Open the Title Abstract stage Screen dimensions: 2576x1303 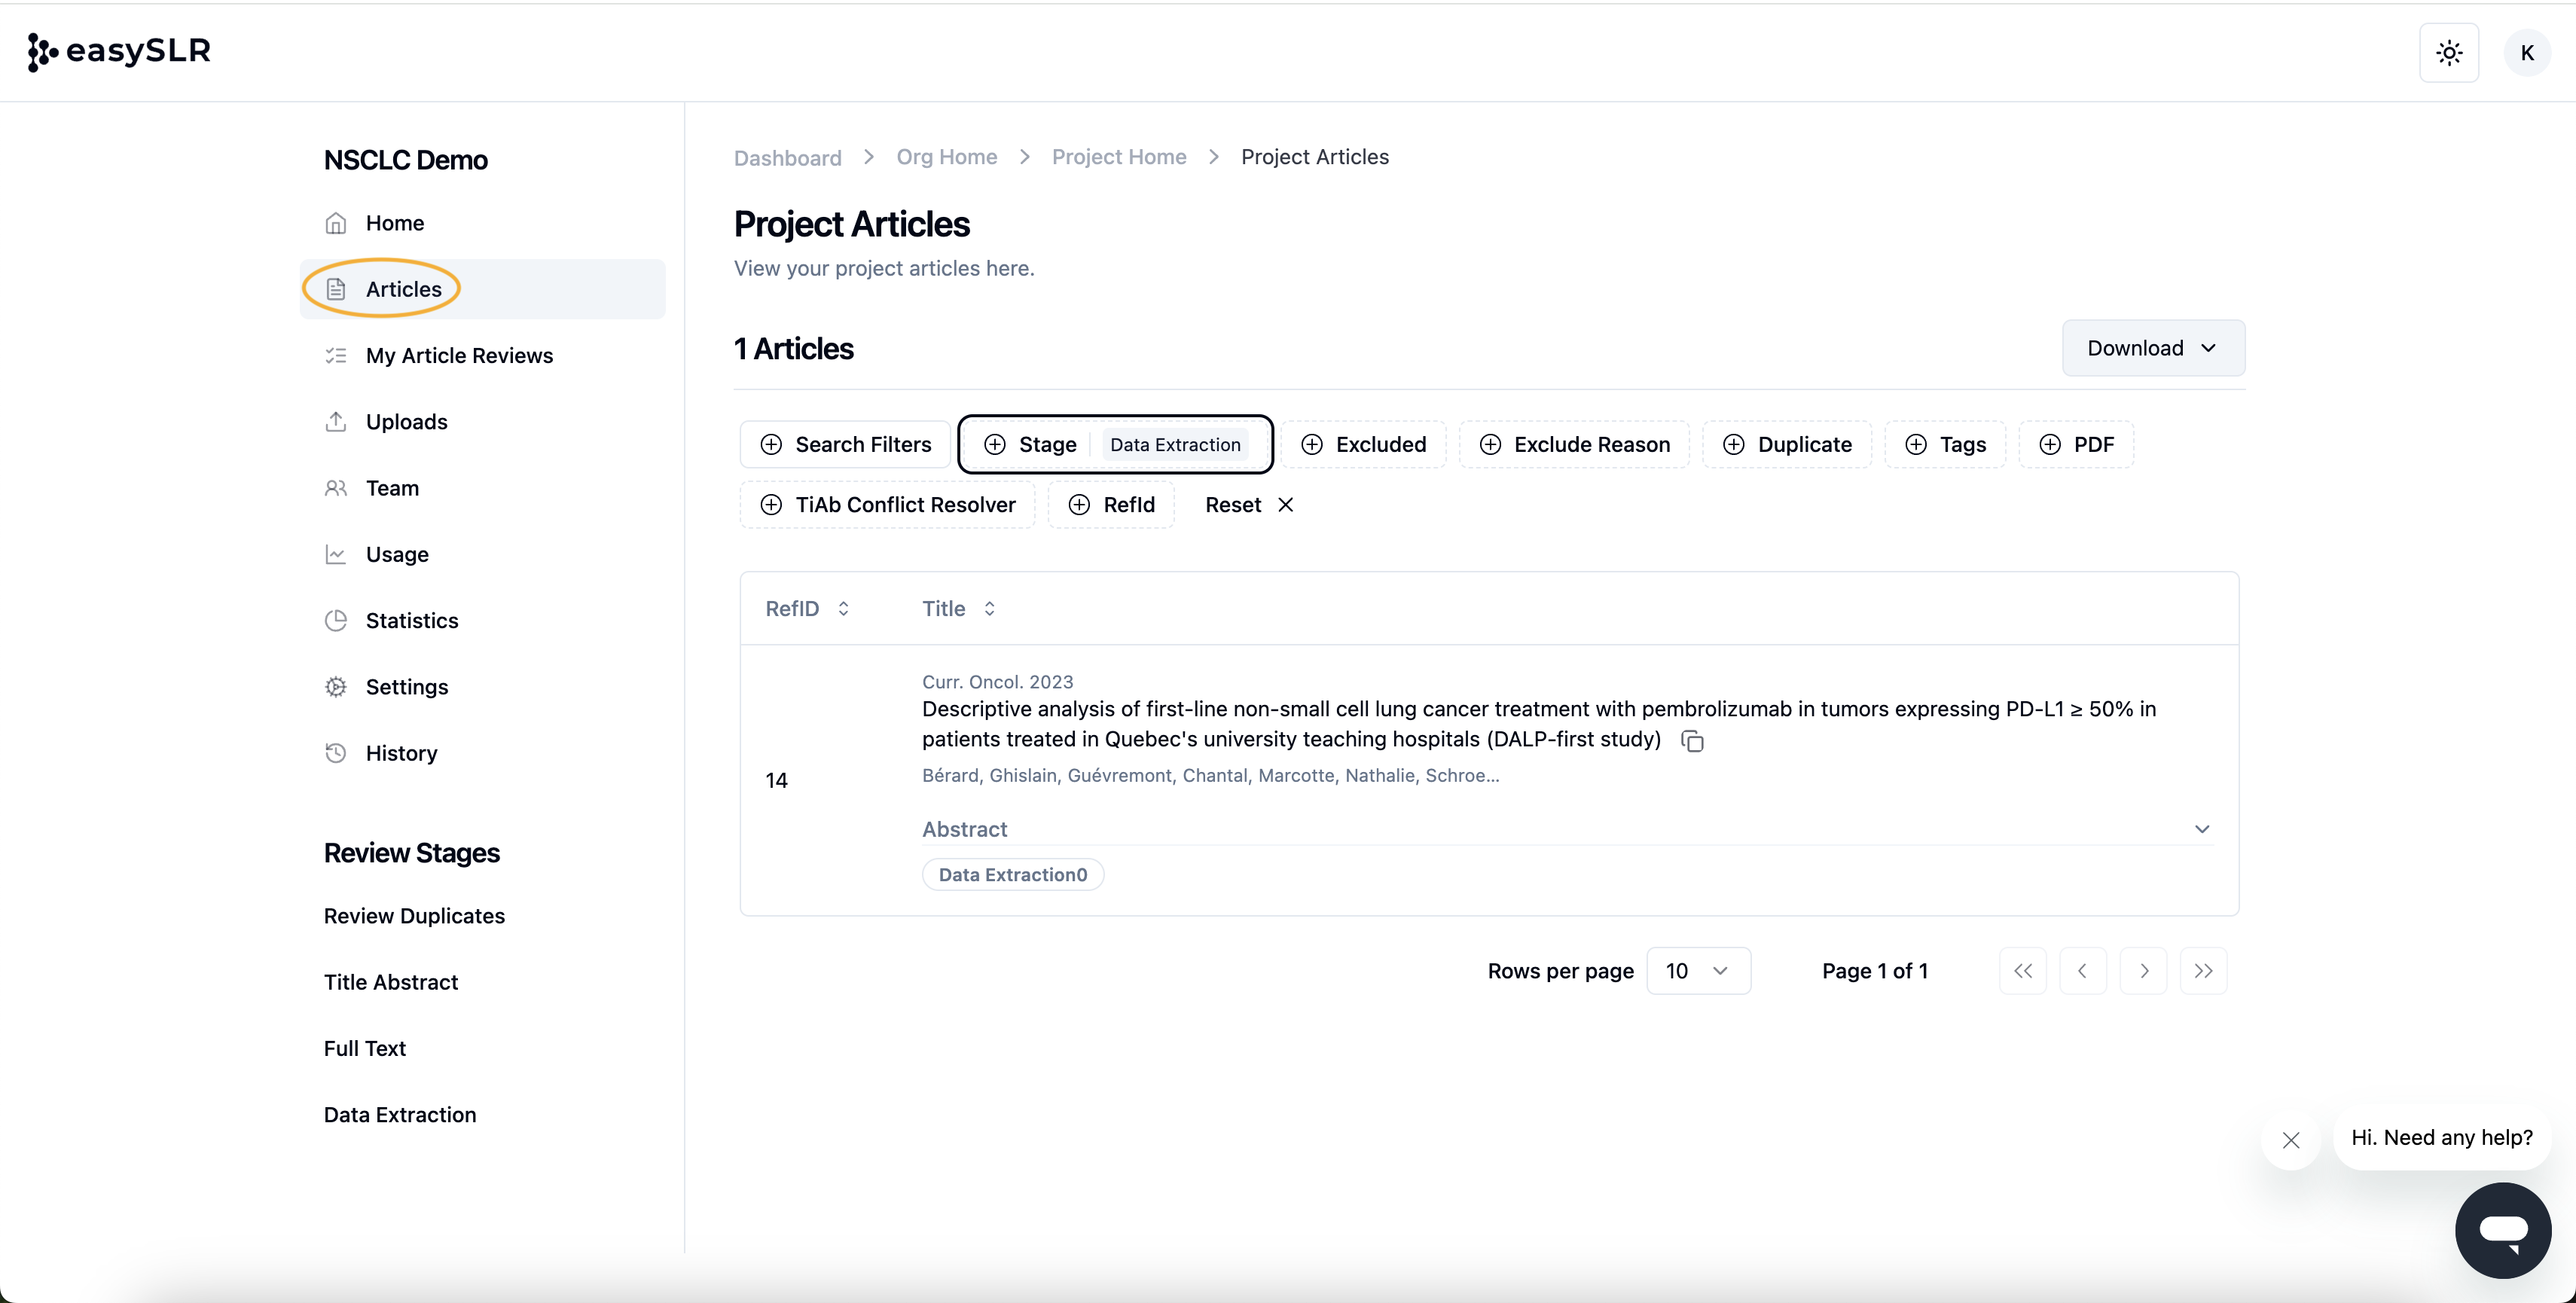click(391, 982)
